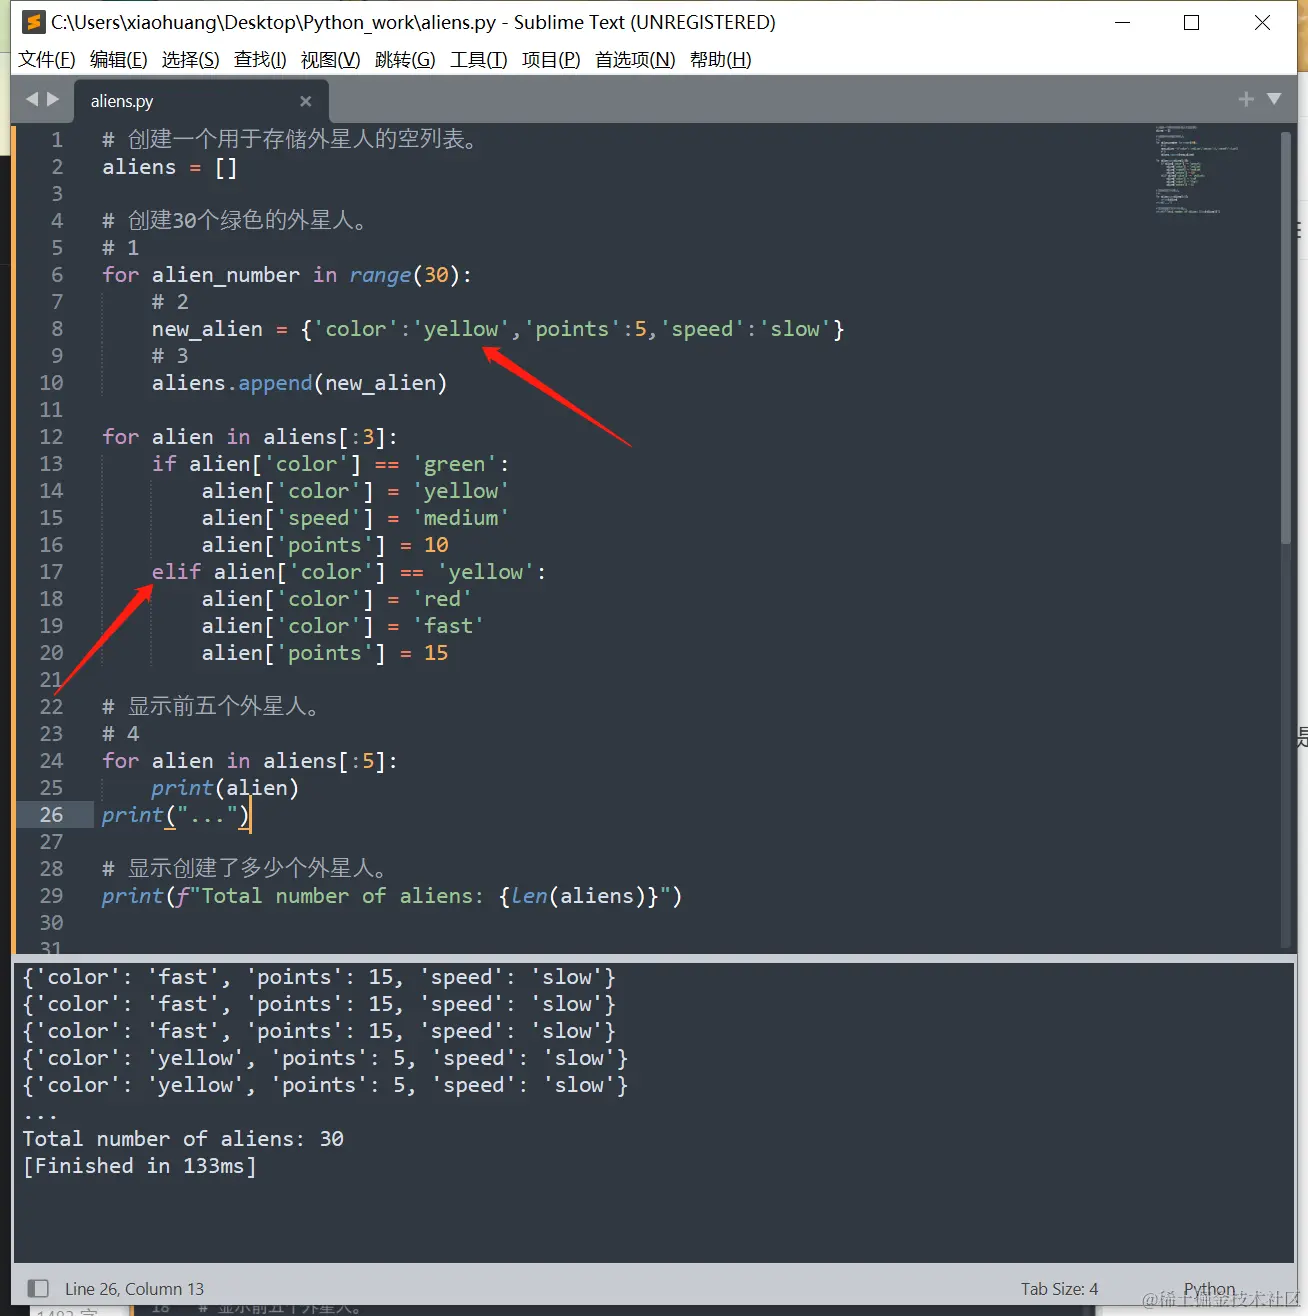
Task: Click 'green' string on line 13
Action: [x=454, y=464]
